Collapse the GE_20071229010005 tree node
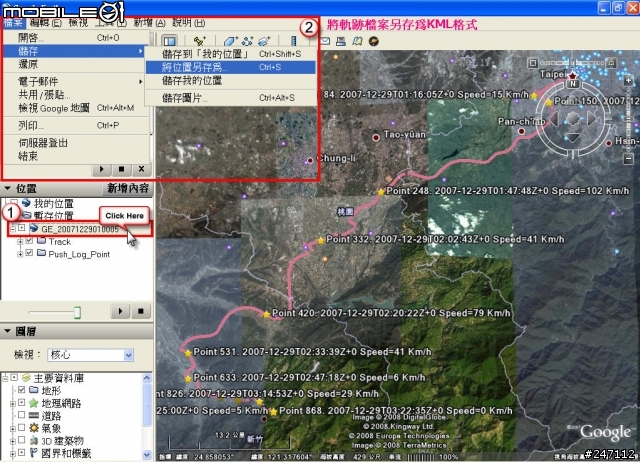The height and width of the screenshot is (462, 640). coord(12,229)
